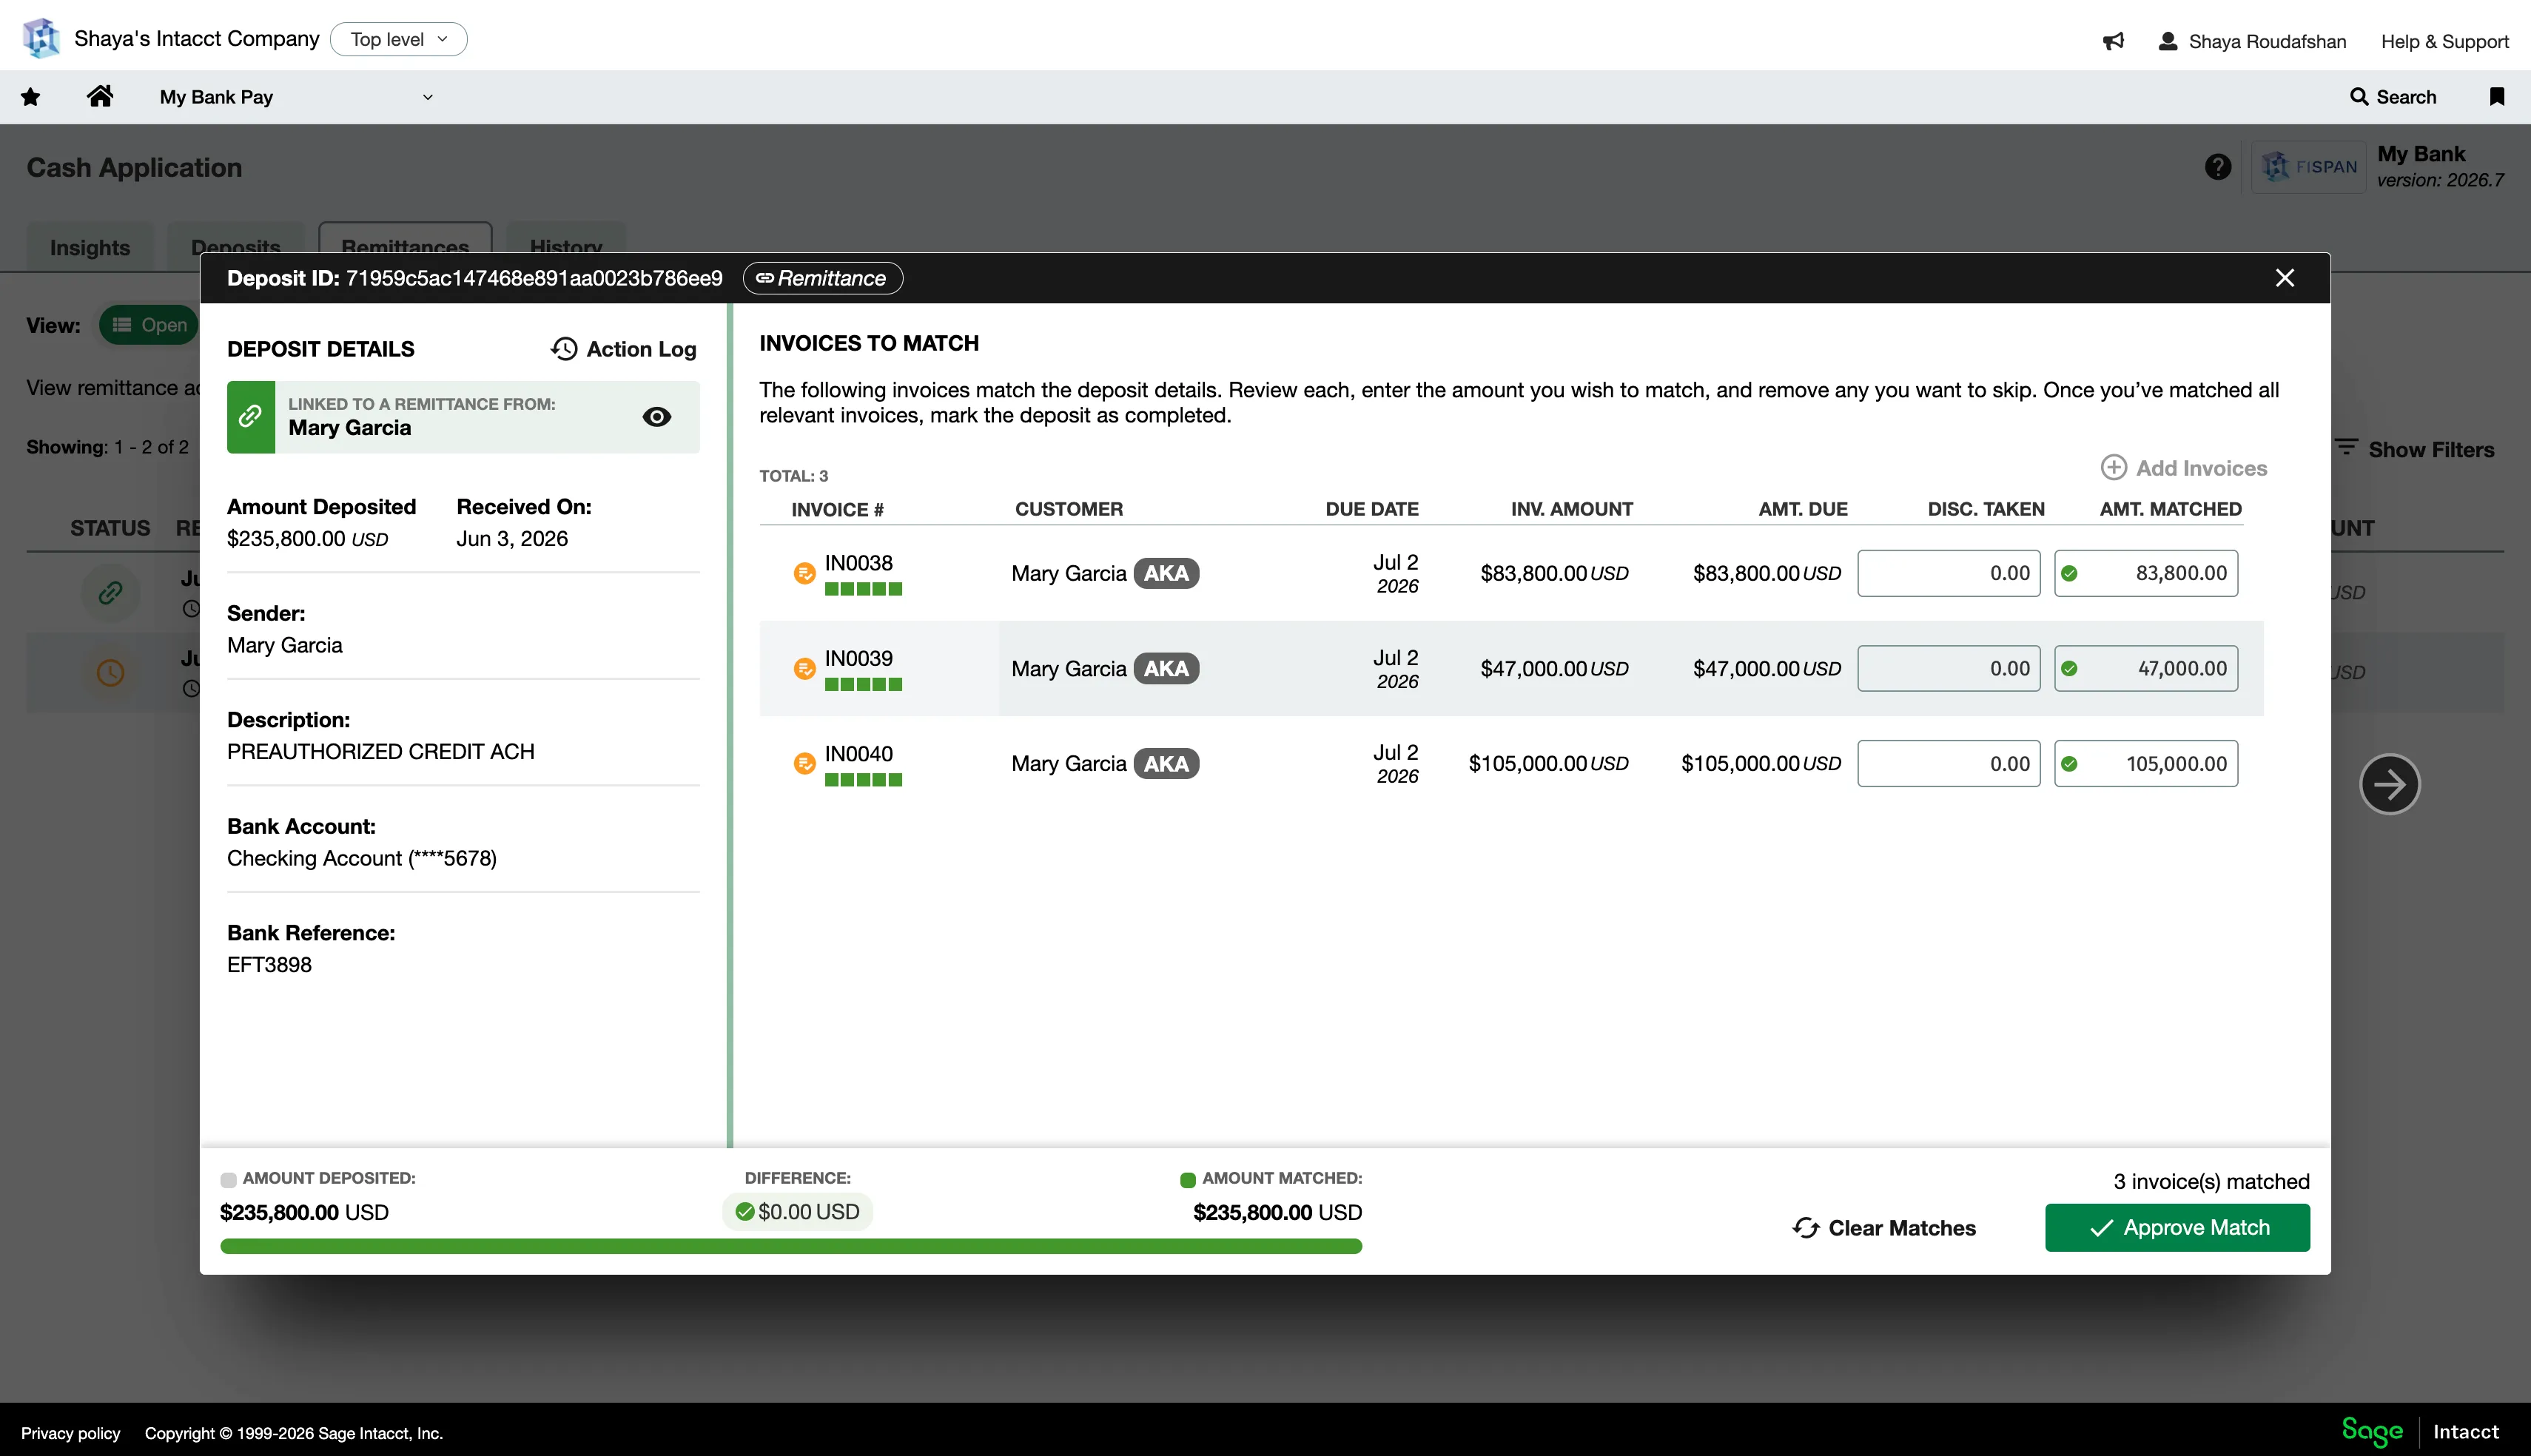The image size is (2531, 1456).
Task: Go to next deposit with arrow button
Action: coord(2389,784)
